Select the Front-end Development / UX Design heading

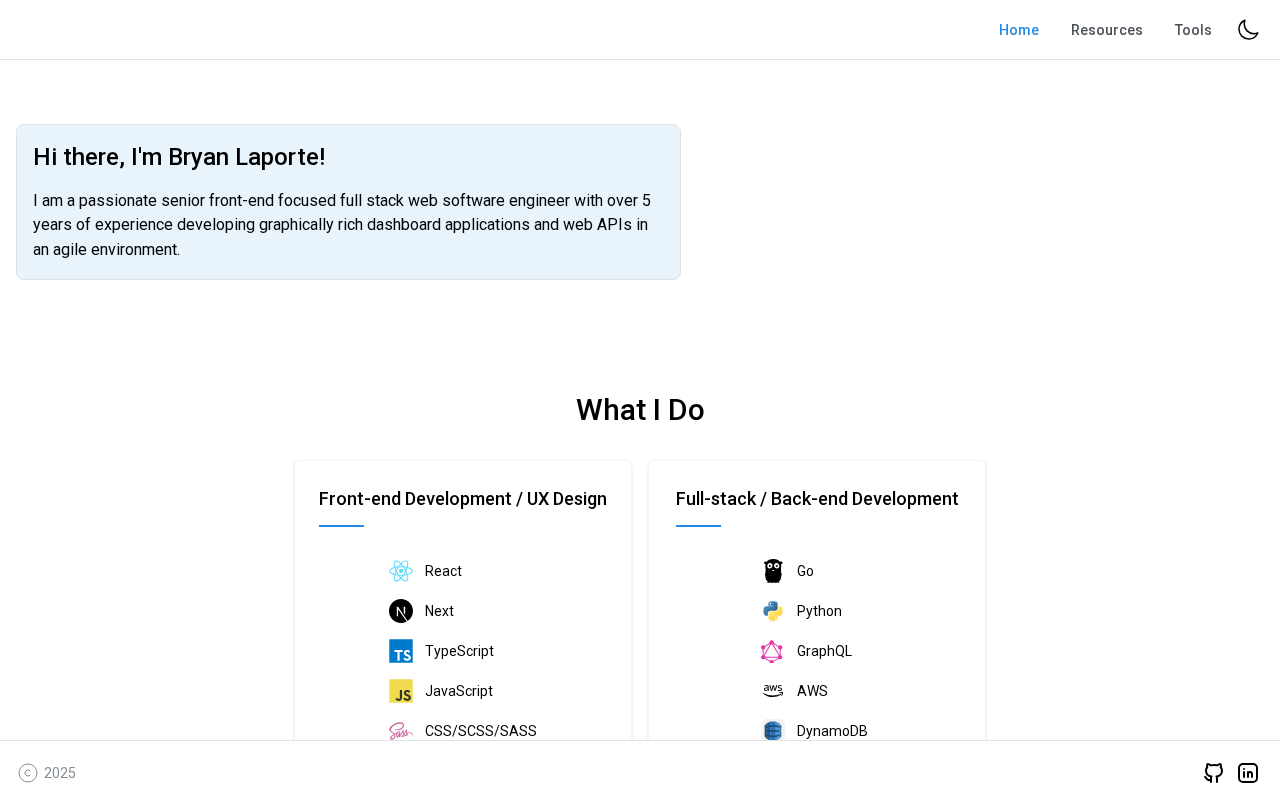[x=463, y=499]
